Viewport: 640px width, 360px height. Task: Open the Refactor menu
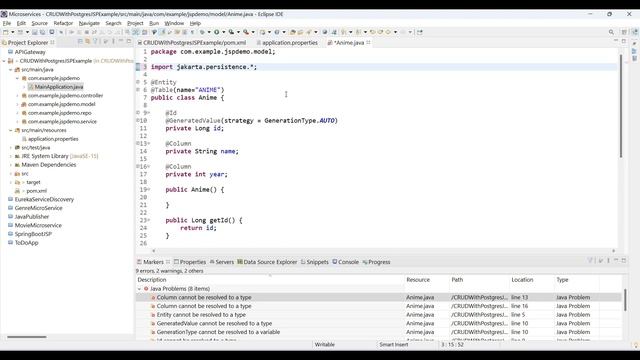(63, 23)
